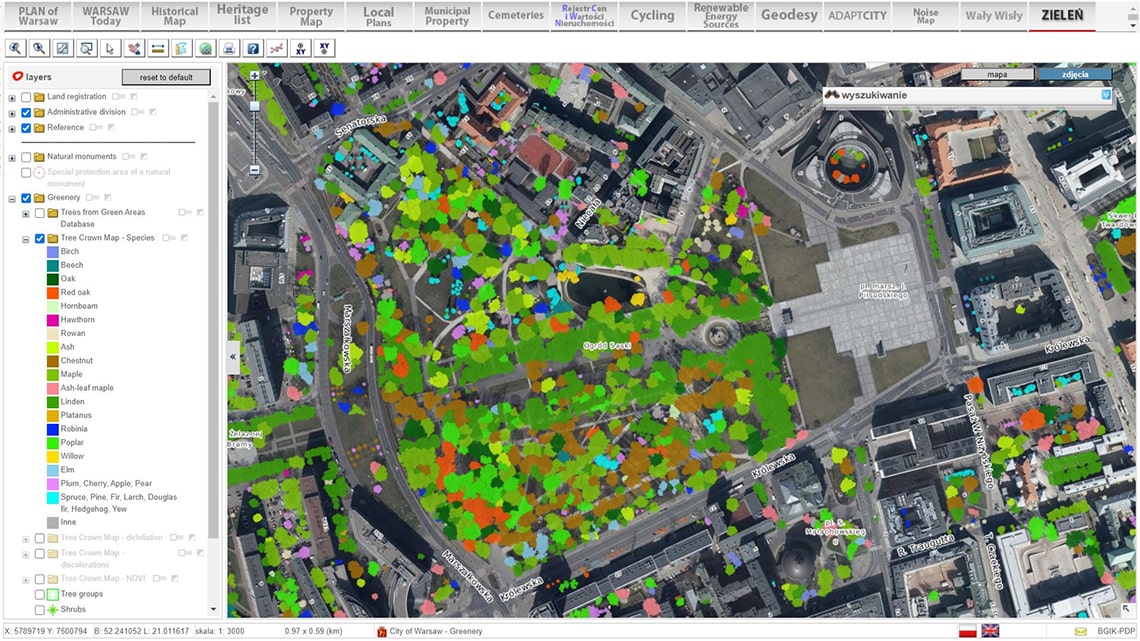Image resolution: width=1140 pixels, height=641 pixels.
Task: Click the binoculars search icon
Action: pyautogui.click(x=832, y=95)
